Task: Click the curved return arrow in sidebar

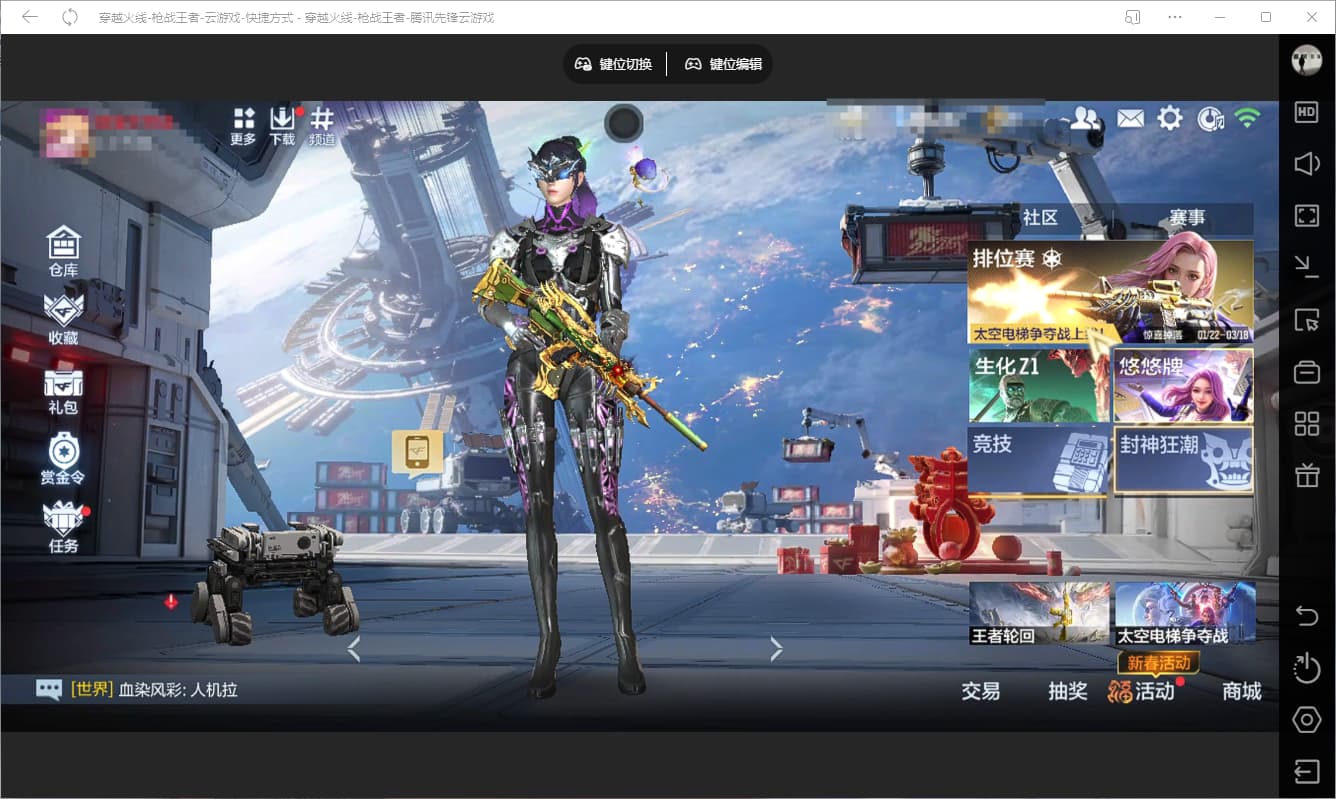Action: 1307,616
